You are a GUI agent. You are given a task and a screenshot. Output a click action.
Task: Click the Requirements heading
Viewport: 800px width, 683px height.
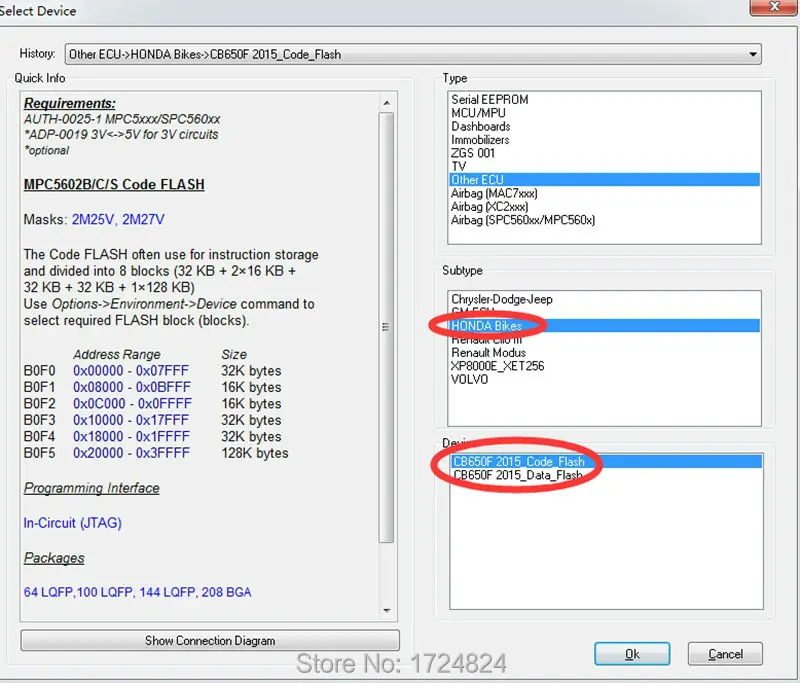(69, 103)
